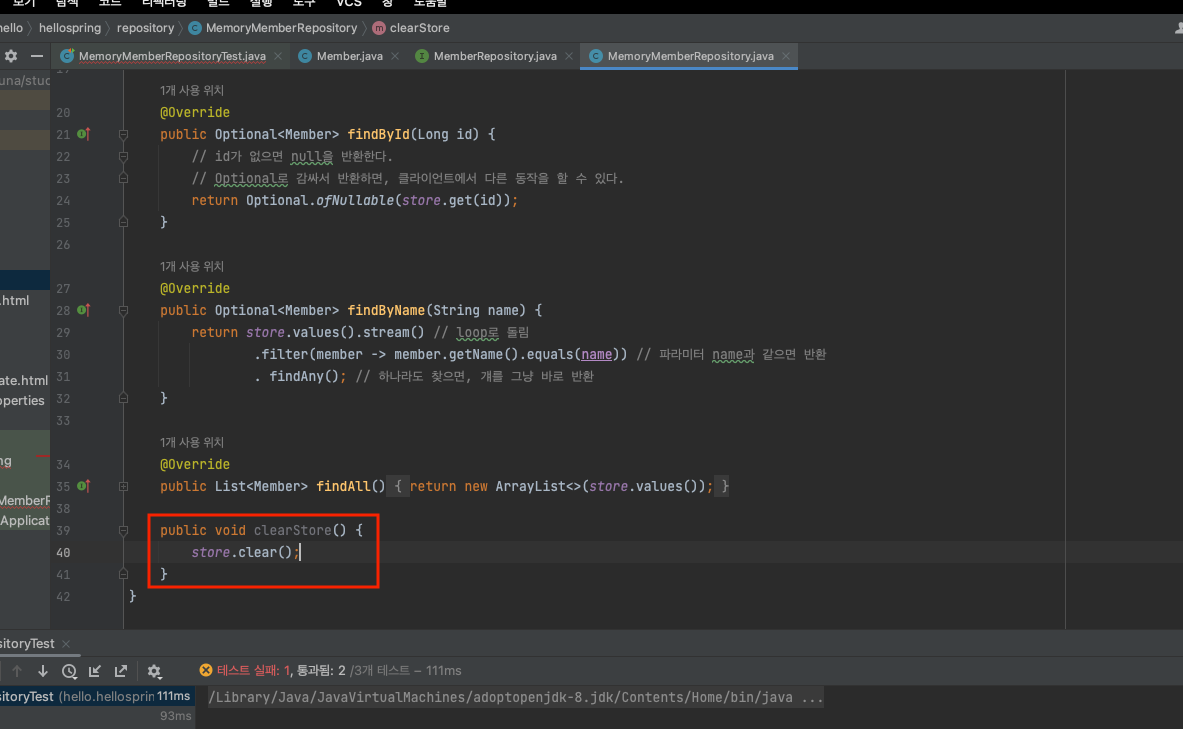This screenshot has height=729, width=1183.
Task: Toggle fold end marker at line 41
Action: [123, 574]
